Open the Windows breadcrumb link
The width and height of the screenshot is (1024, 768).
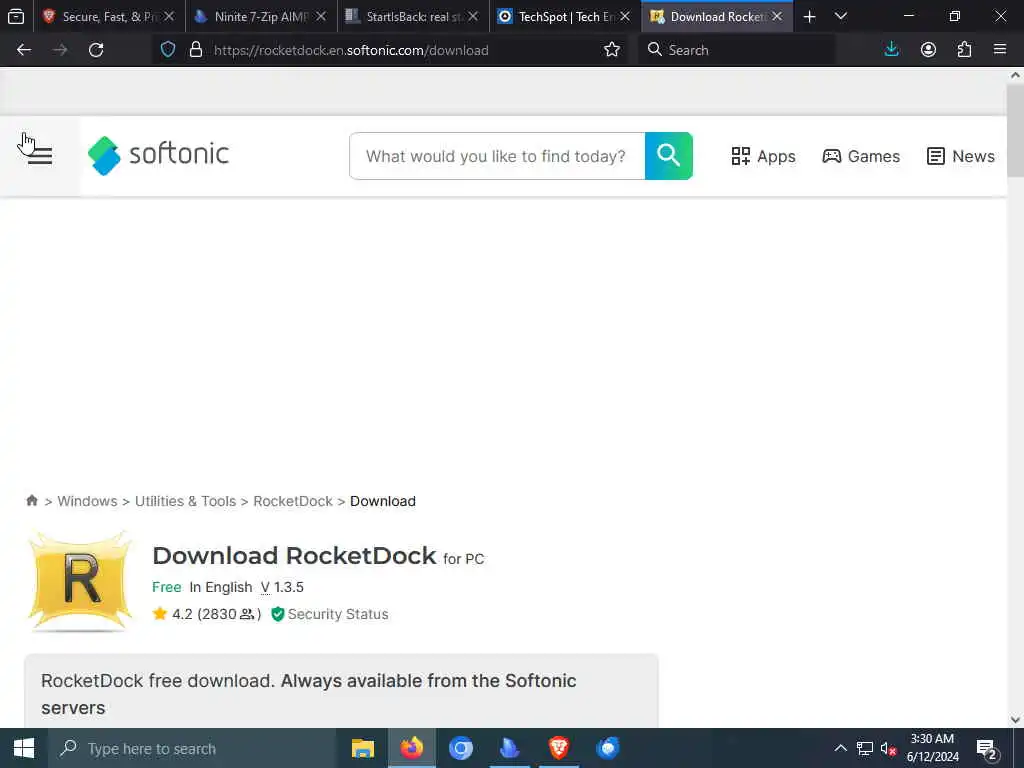pos(88,501)
